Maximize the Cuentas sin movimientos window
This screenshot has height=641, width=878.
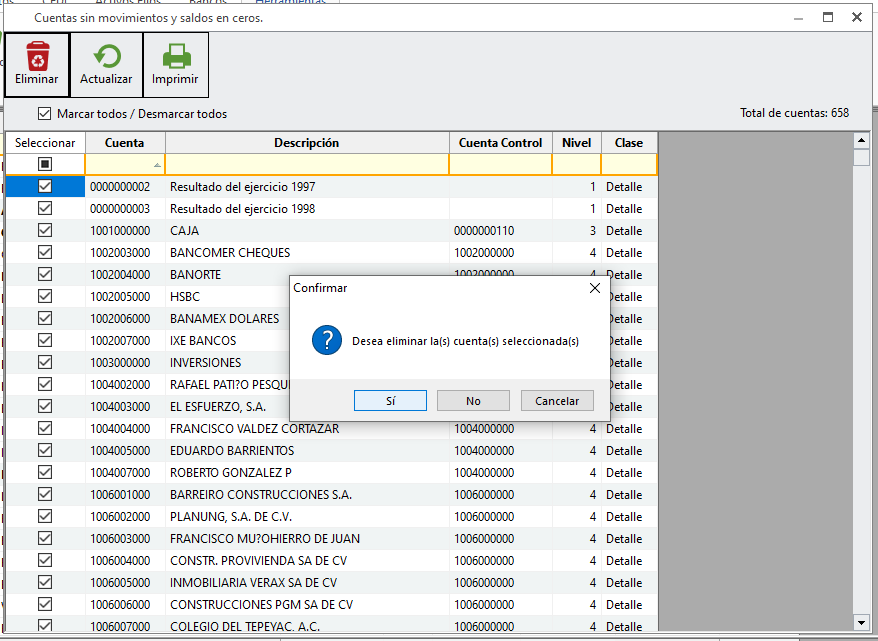(828, 17)
